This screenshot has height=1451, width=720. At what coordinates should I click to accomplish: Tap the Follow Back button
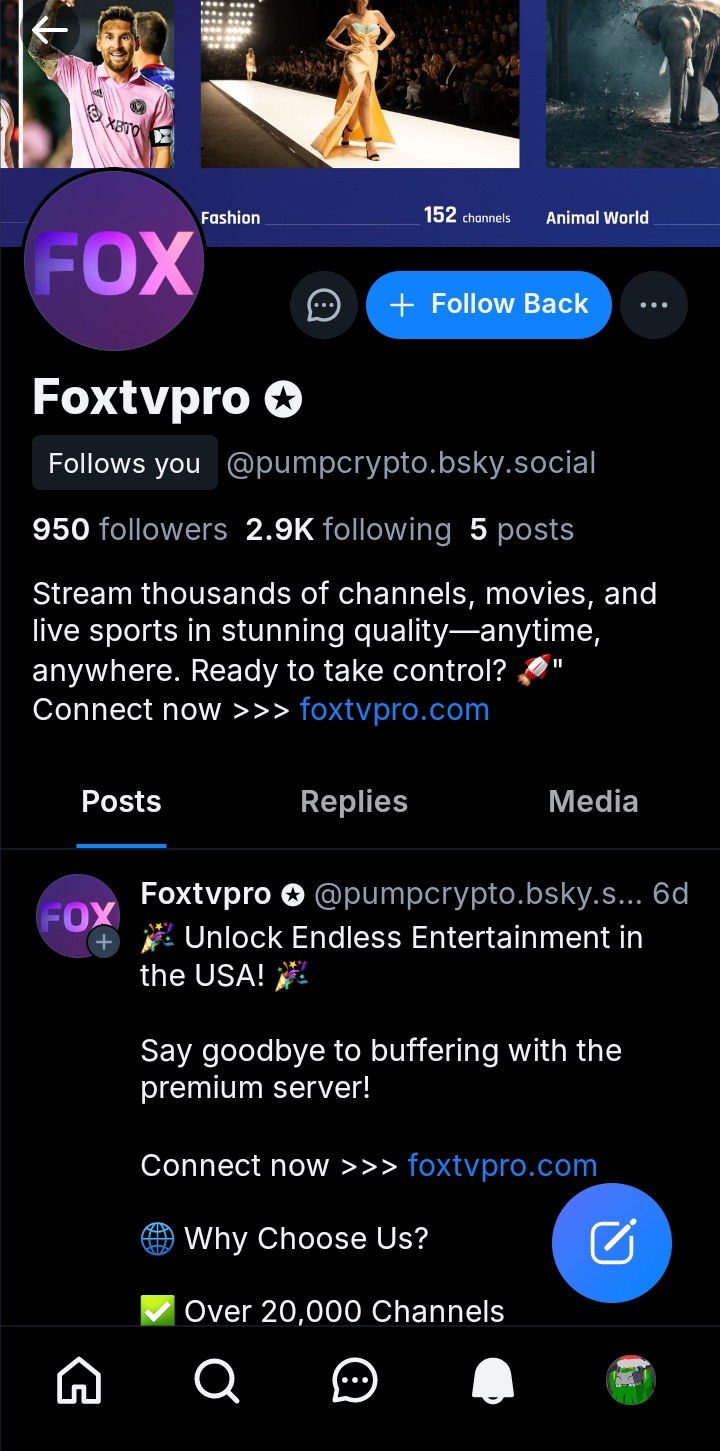(488, 305)
